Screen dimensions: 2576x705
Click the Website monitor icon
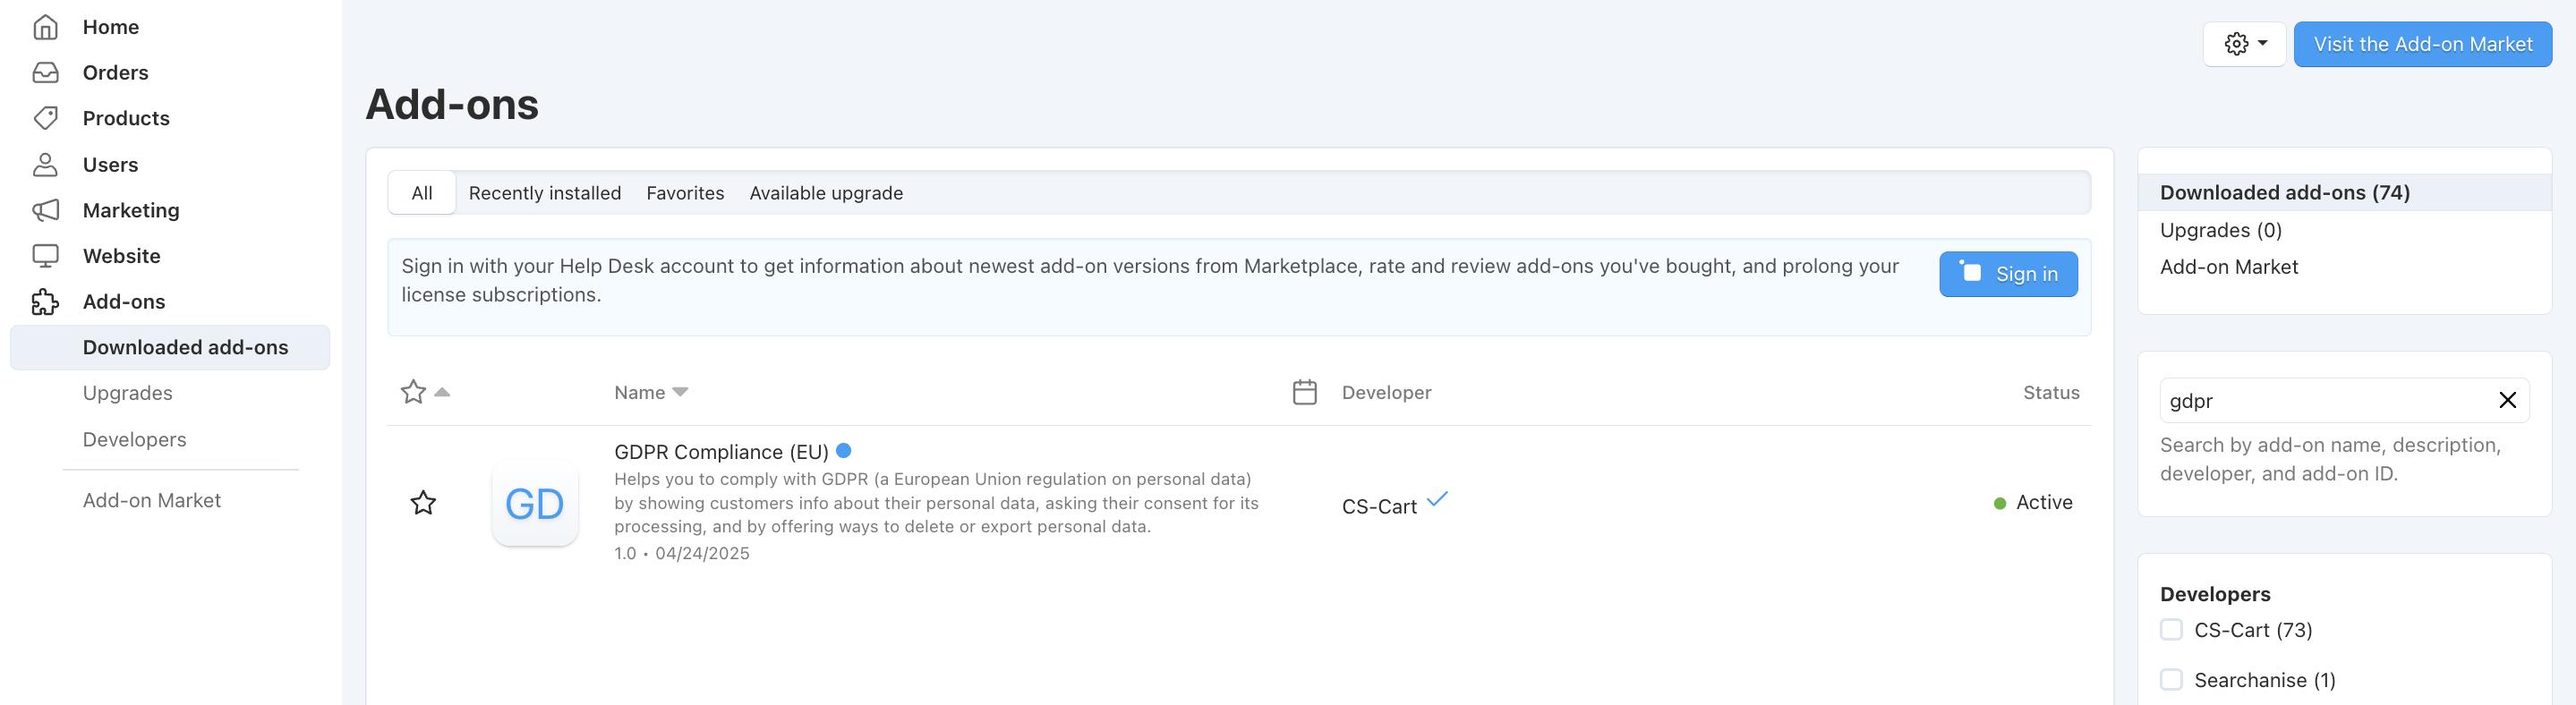click(x=46, y=256)
